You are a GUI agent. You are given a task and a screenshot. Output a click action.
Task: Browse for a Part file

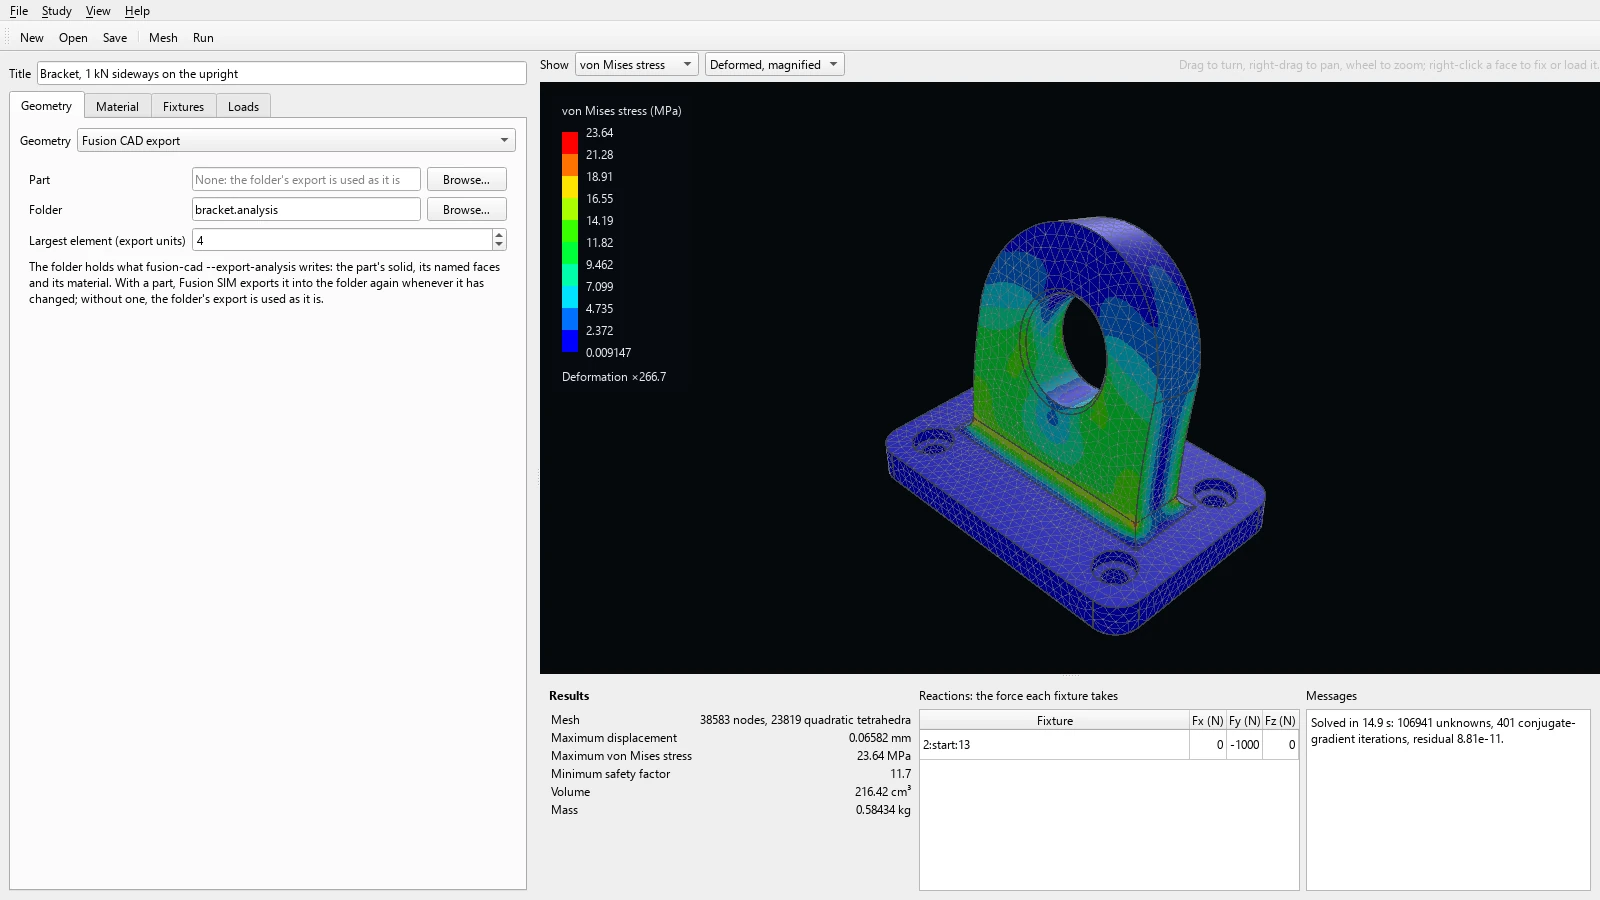466,180
